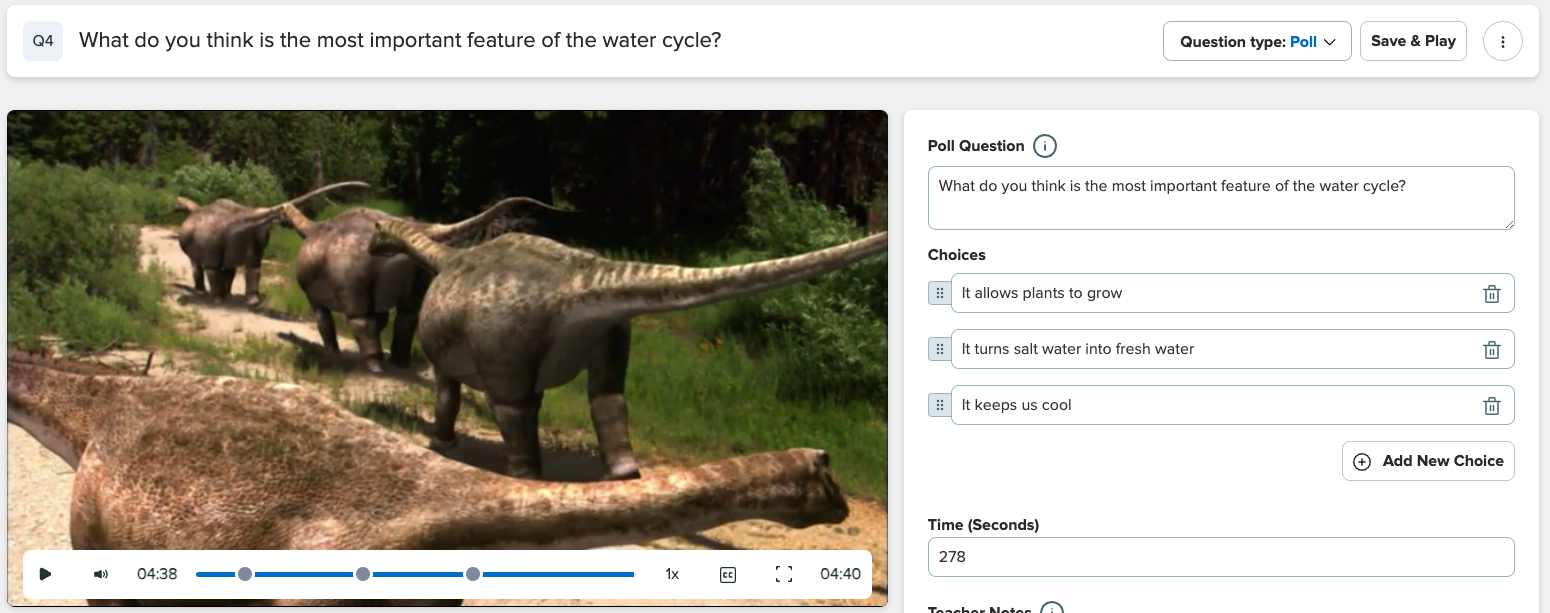Click the current time 04:38 label
Screen dimensions: 1550x613
click(157, 574)
